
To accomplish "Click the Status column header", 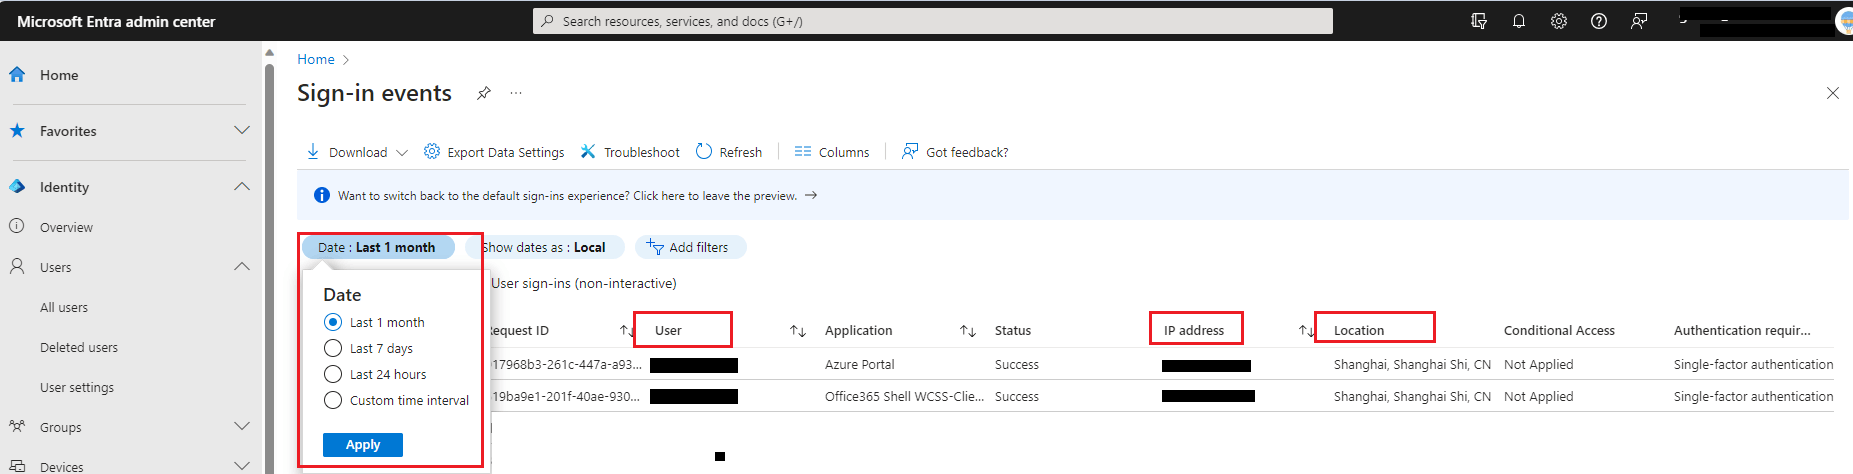I will 1013,331.
